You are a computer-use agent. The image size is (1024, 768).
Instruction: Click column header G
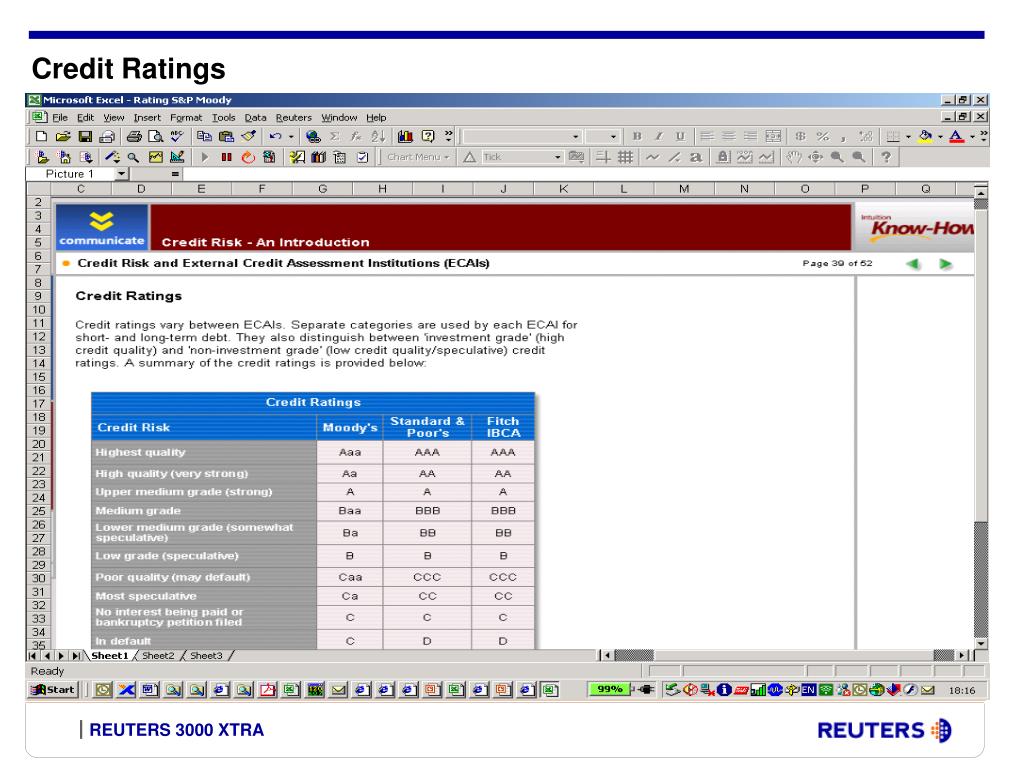click(x=323, y=189)
